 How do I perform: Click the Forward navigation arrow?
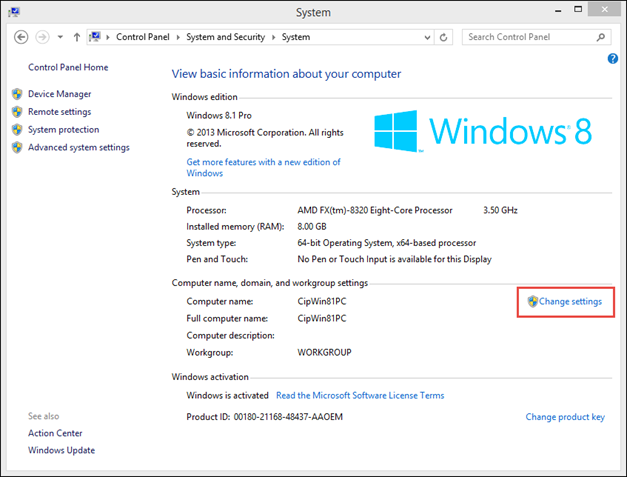click(x=42, y=37)
